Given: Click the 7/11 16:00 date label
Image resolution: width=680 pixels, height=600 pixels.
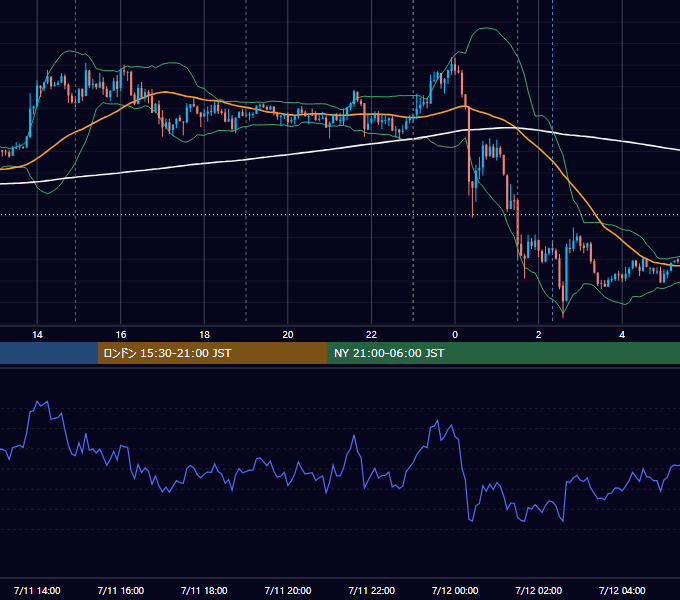Looking at the screenshot, I should coord(121,590).
